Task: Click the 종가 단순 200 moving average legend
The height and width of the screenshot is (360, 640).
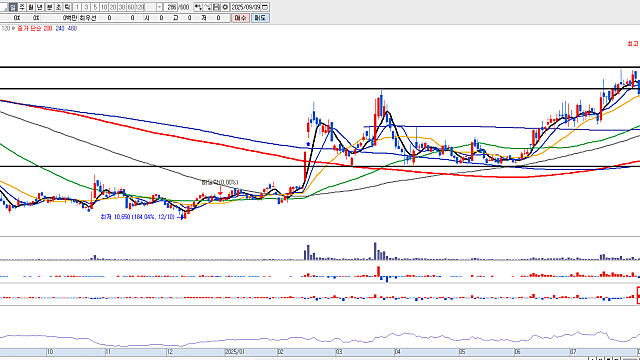Action: click(35, 29)
